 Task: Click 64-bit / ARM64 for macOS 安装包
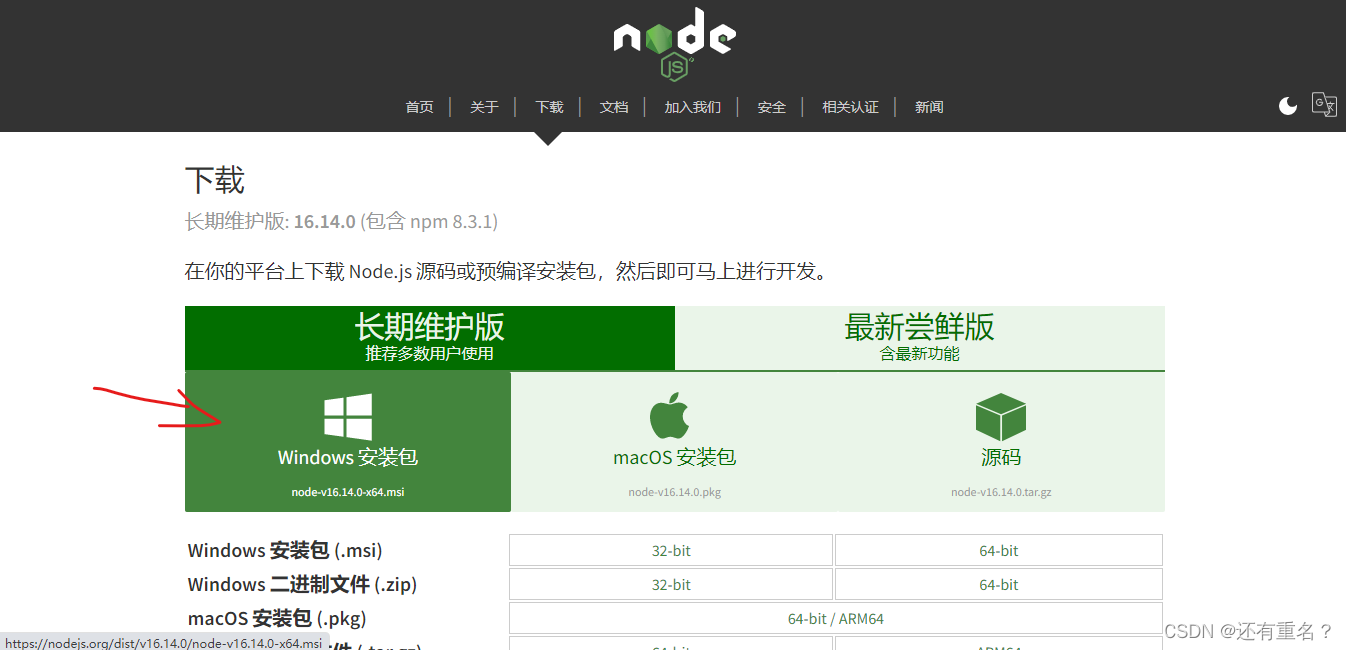point(836,618)
